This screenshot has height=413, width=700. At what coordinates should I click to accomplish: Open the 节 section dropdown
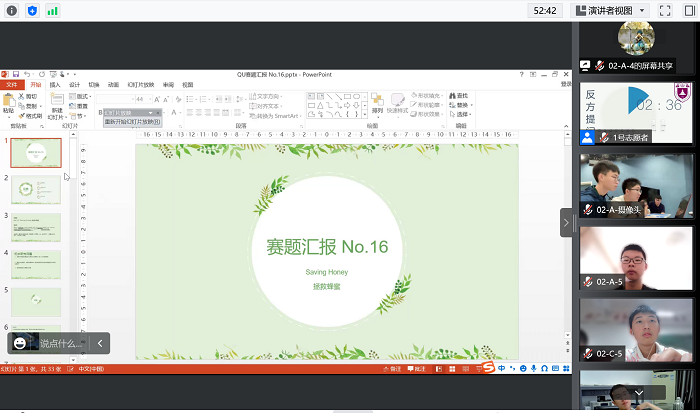[x=78, y=116]
